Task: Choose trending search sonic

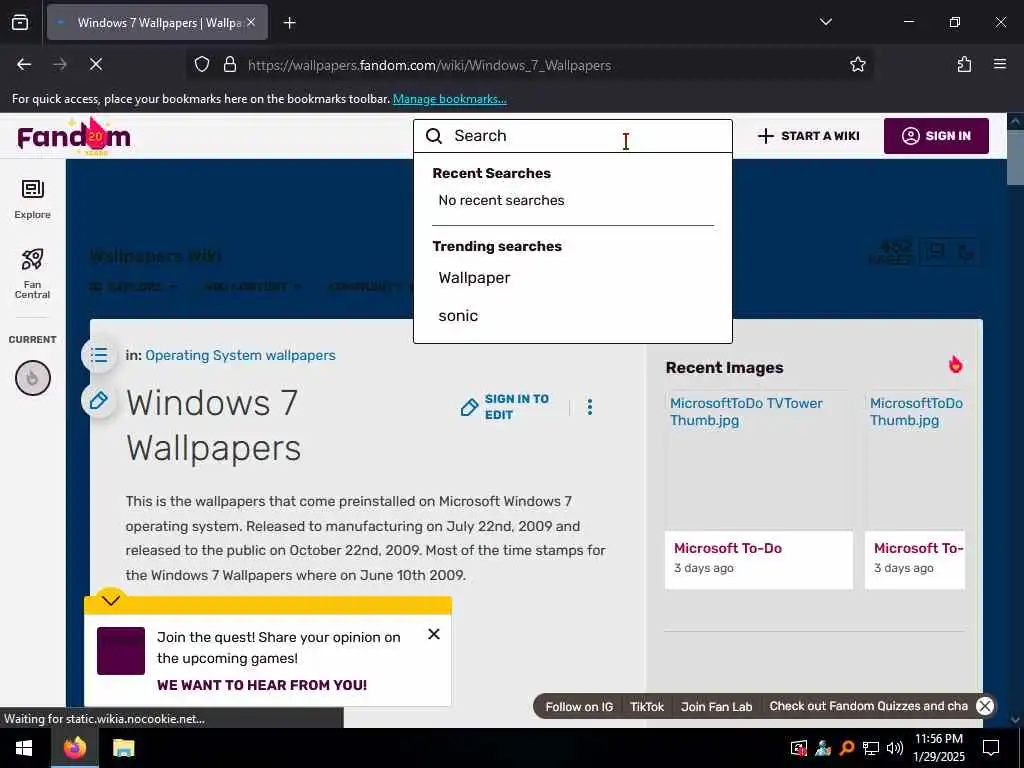Action: [x=458, y=316]
